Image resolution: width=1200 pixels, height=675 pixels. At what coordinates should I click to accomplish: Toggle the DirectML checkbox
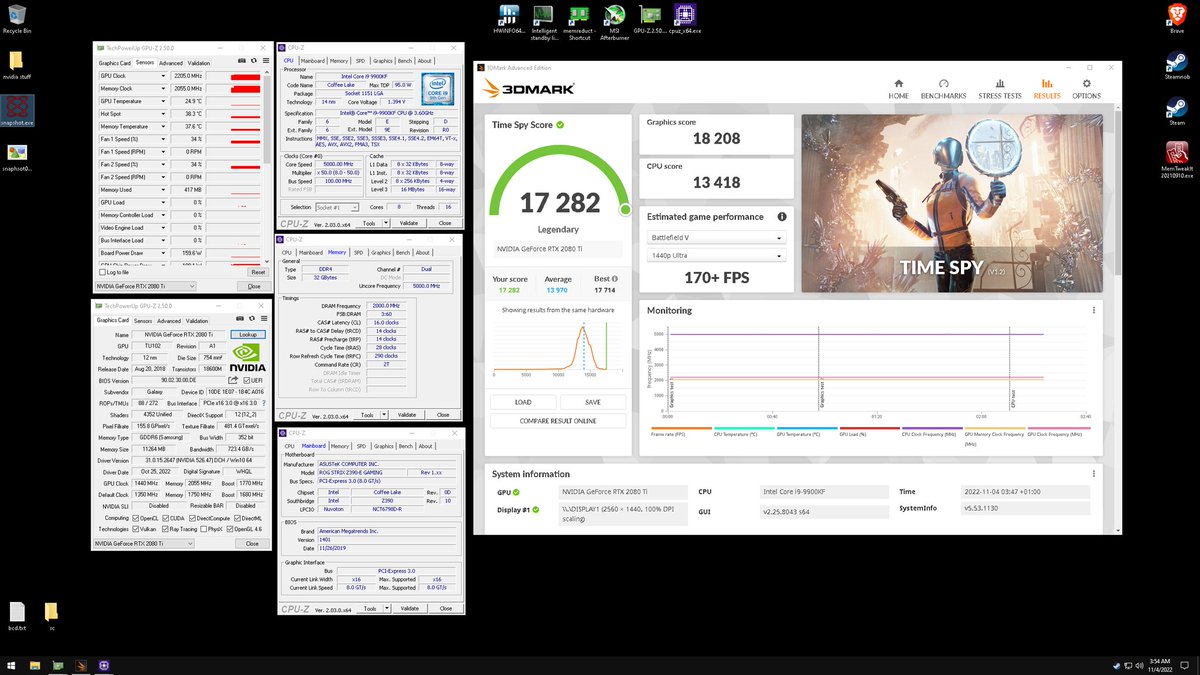tap(238, 518)
